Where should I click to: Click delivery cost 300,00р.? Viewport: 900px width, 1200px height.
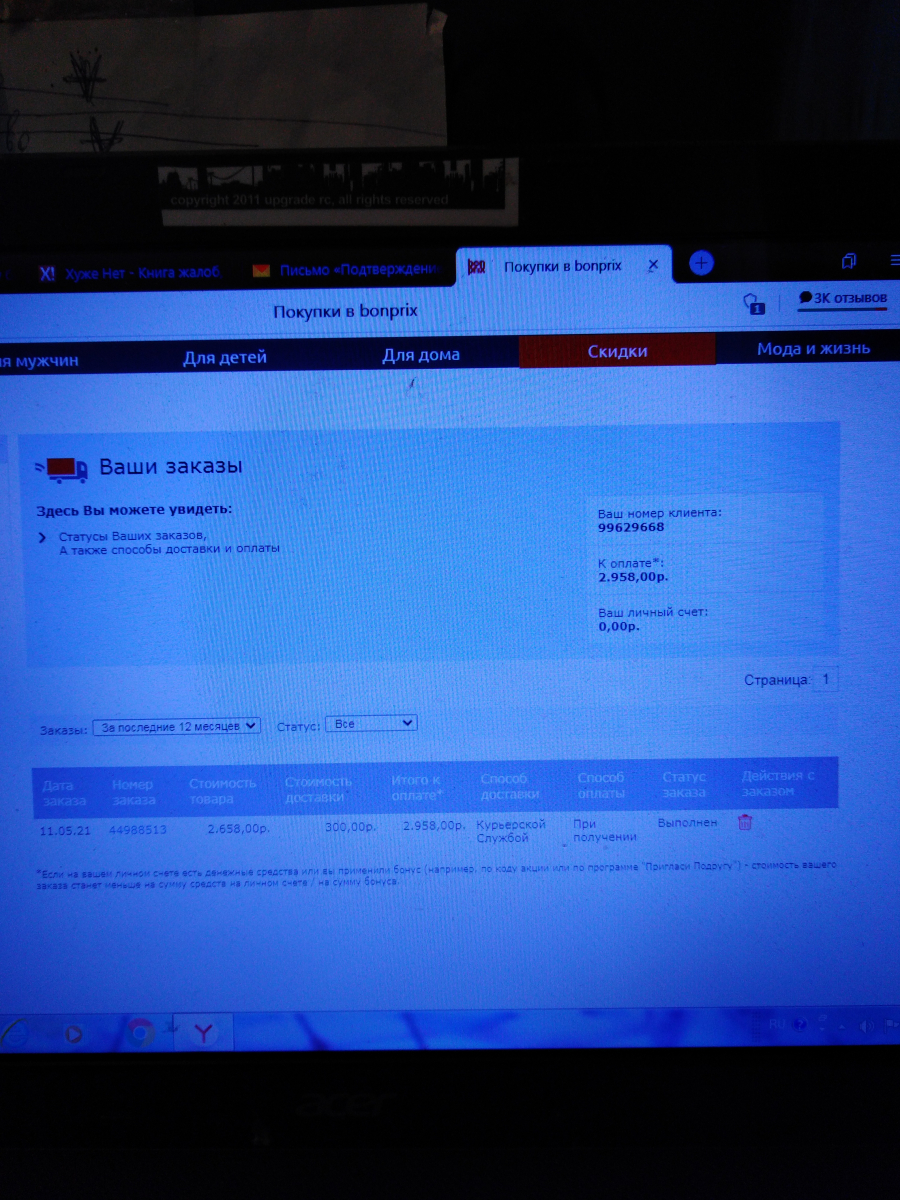350,828
